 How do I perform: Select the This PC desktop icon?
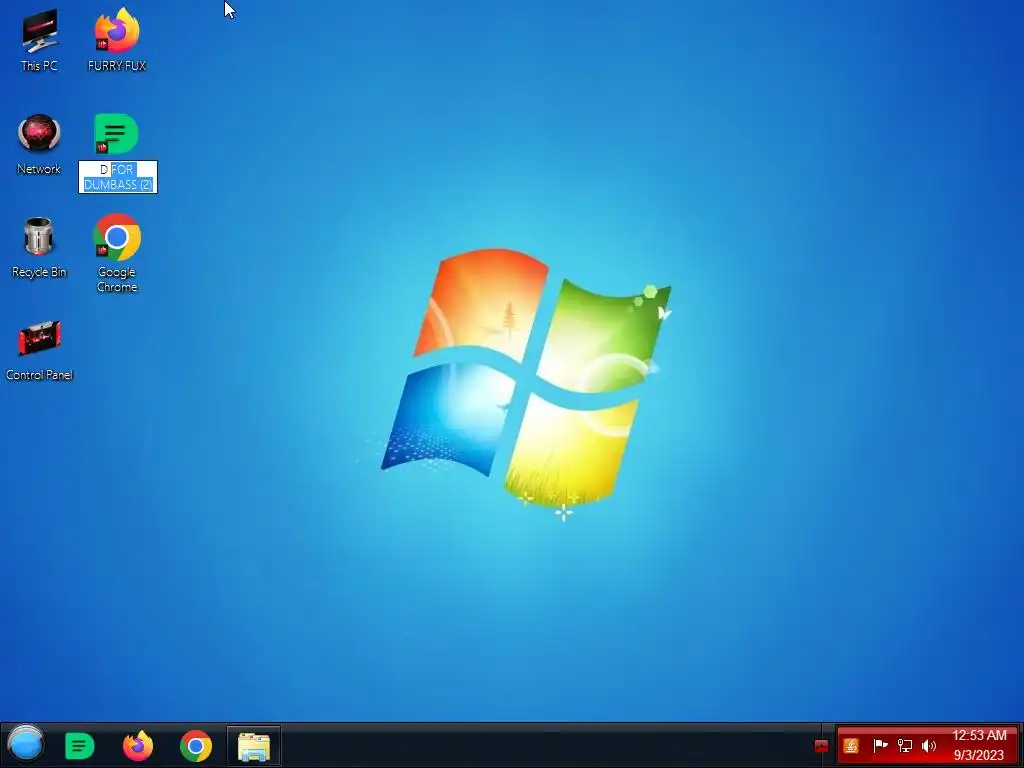pos(39,39)
